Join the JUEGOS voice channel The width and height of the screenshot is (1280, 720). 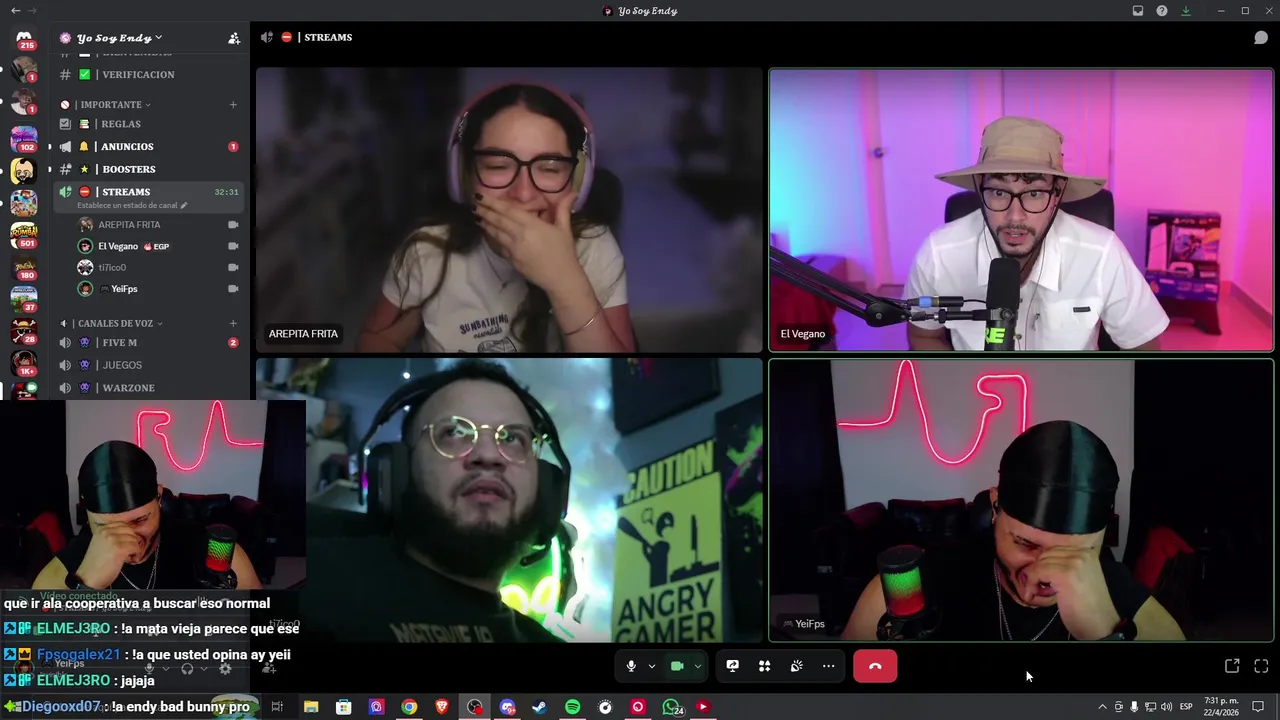(x=148, y=365)
